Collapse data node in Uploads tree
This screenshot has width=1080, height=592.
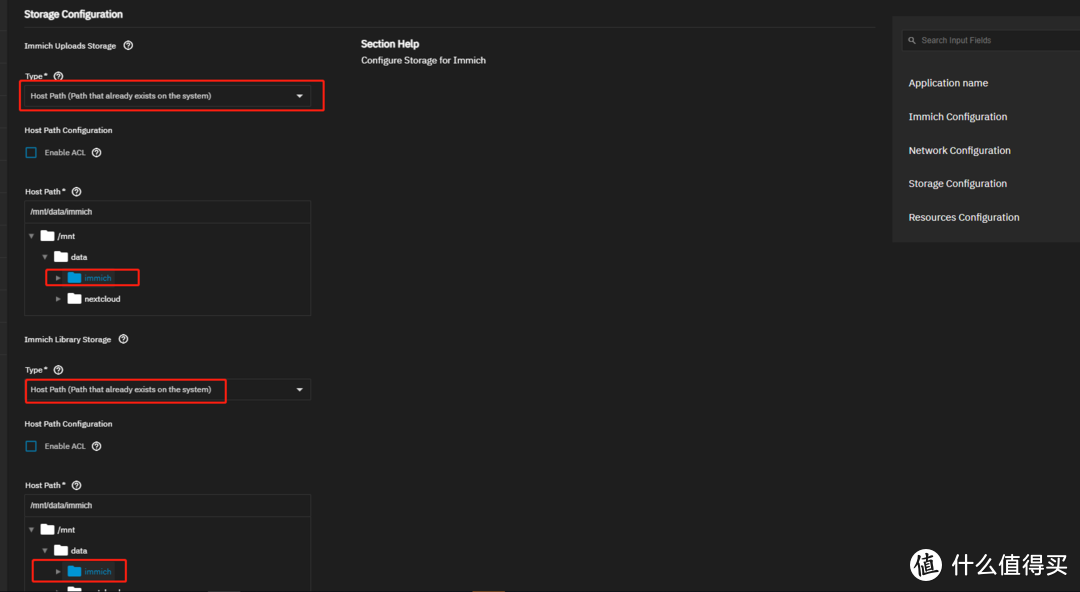[45, 257]
